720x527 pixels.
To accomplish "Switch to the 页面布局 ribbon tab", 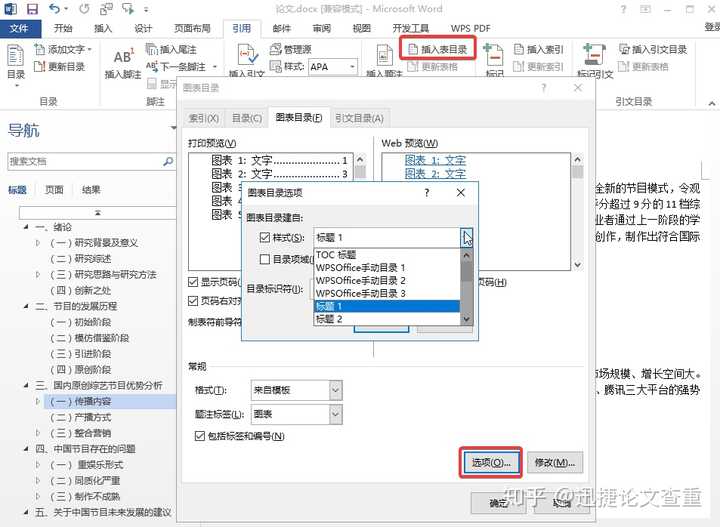I will [192, 28].
